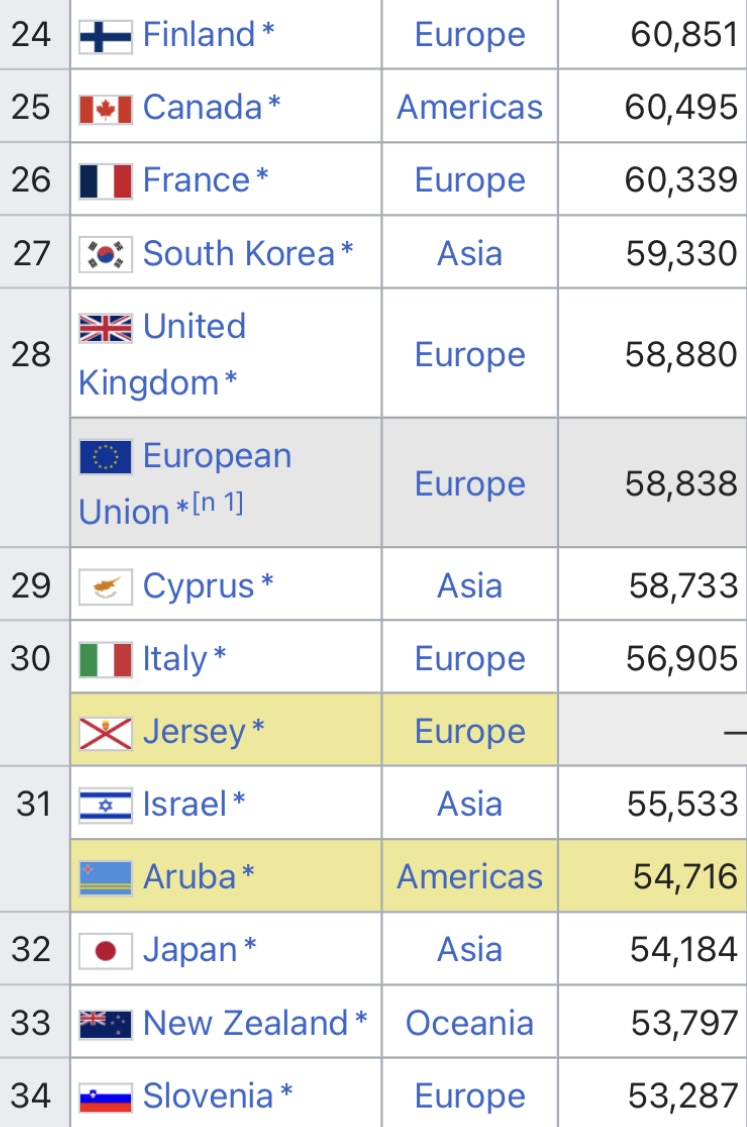Click the South Korea flag icon

point(106,255)
